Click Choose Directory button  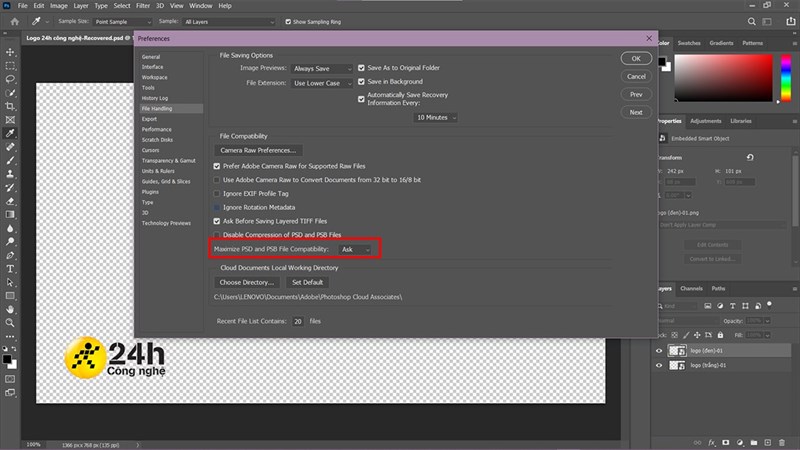pos(247,282)
